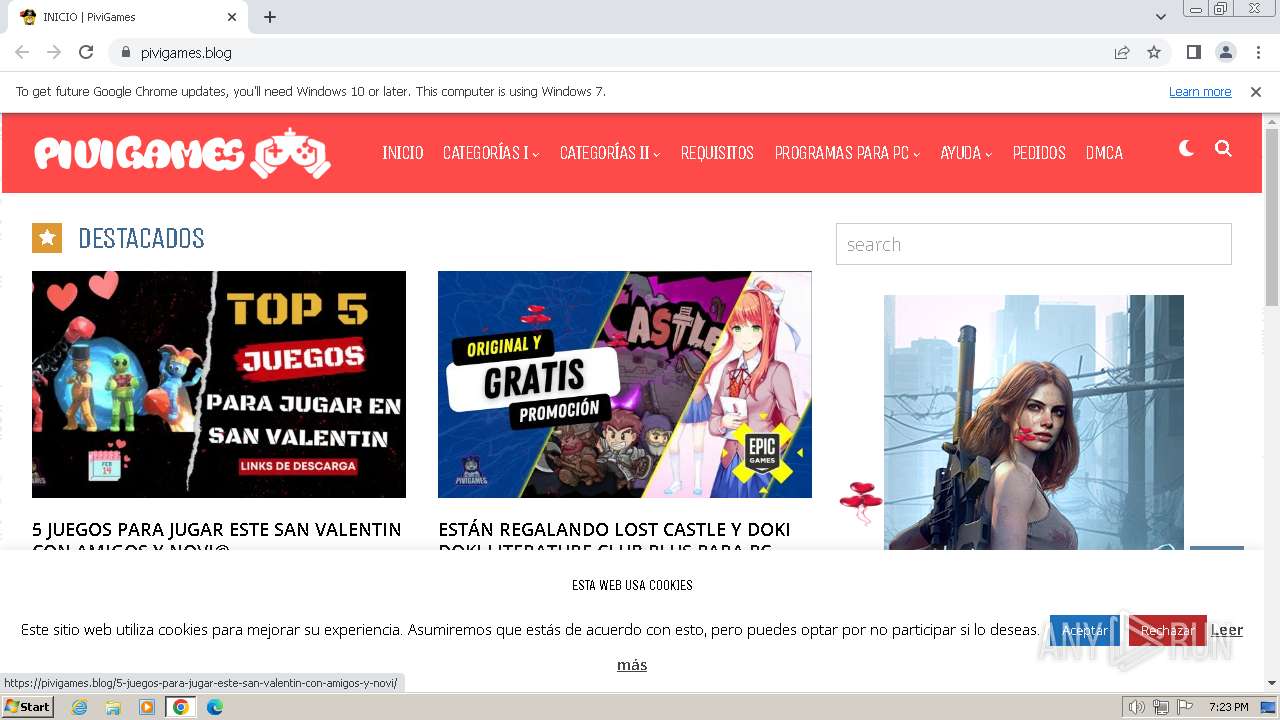Reject cookies with Rechazar button
This screenshot has width=1280, height=720.
(x=1167, y=631)
